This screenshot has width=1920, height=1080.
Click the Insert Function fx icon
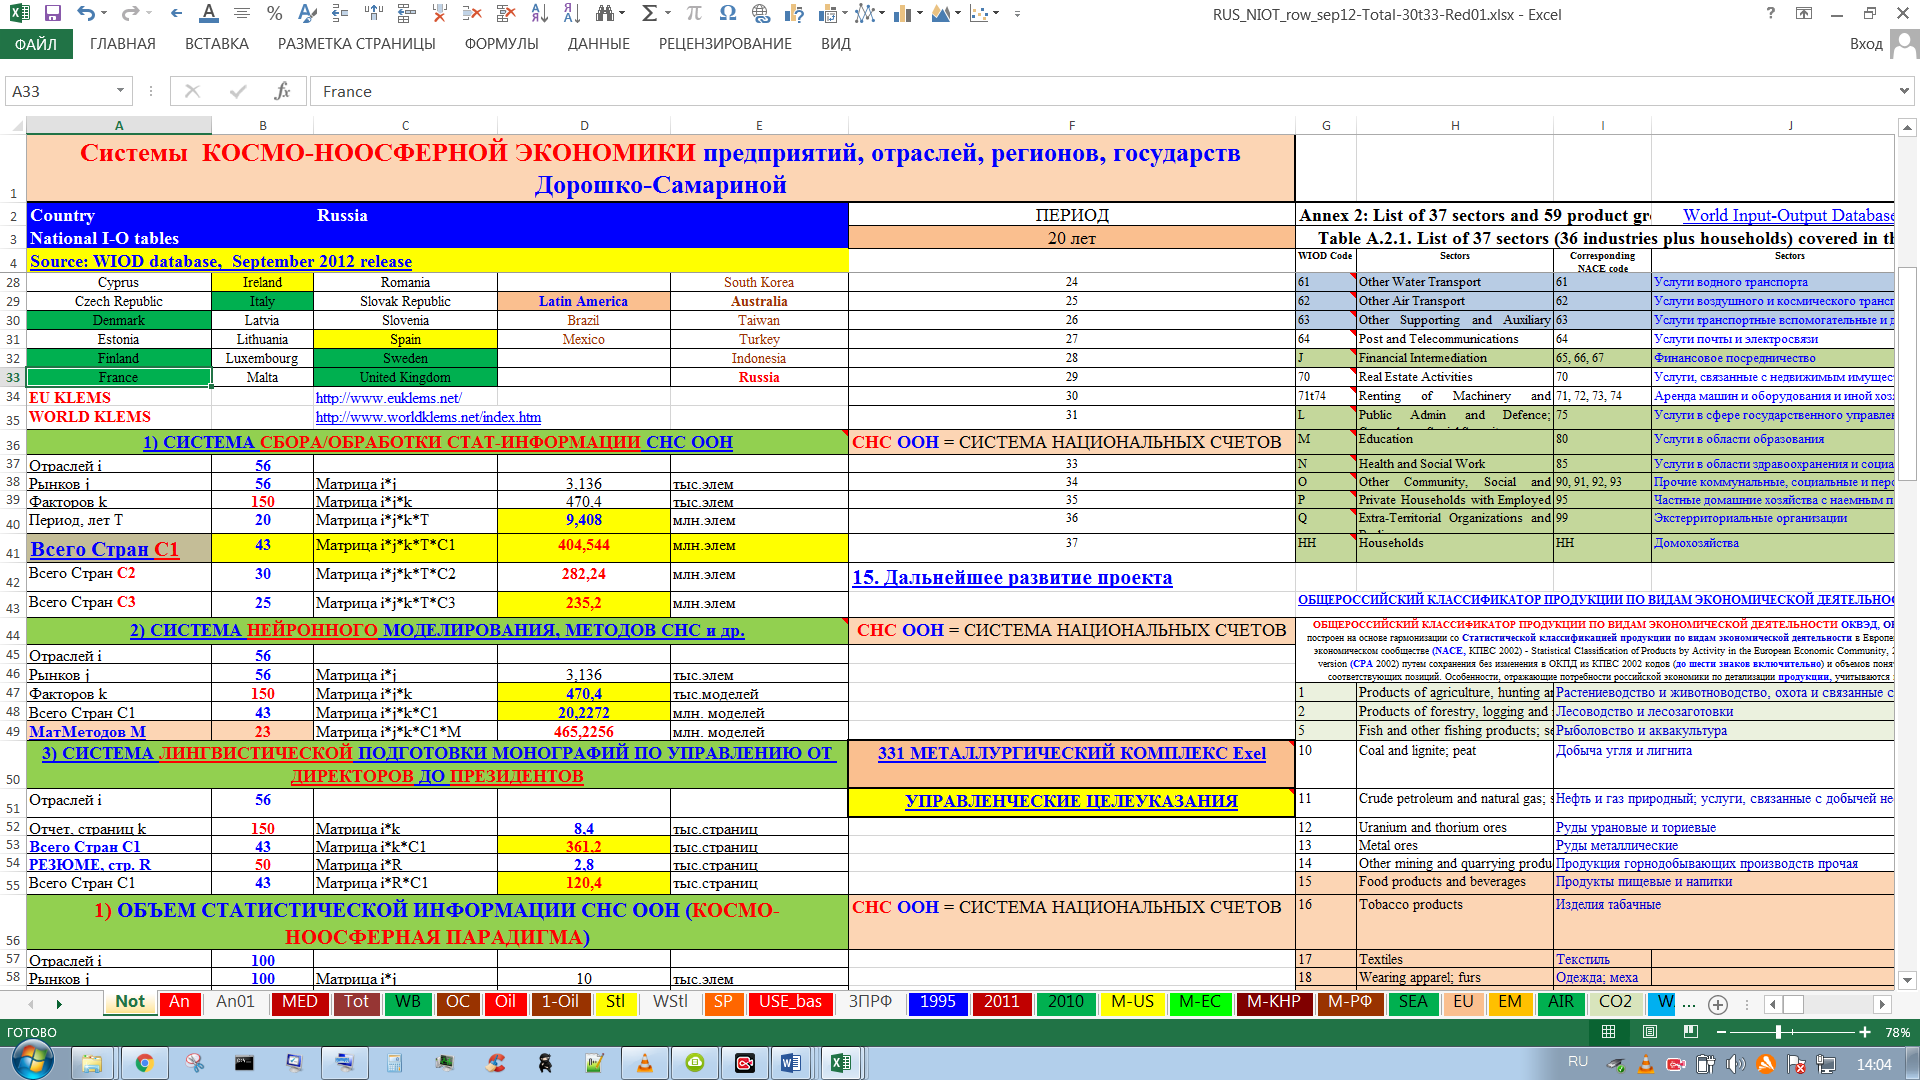[282, 91]
